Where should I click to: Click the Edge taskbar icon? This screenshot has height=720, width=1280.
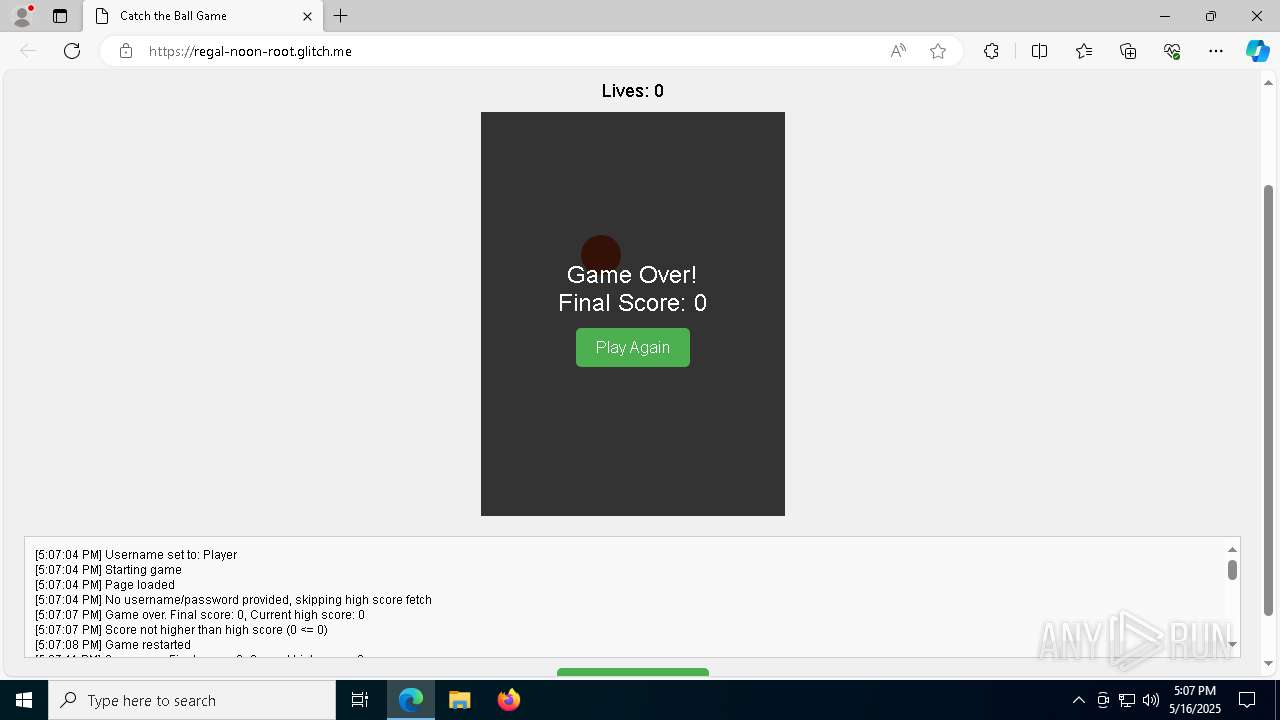411,700
